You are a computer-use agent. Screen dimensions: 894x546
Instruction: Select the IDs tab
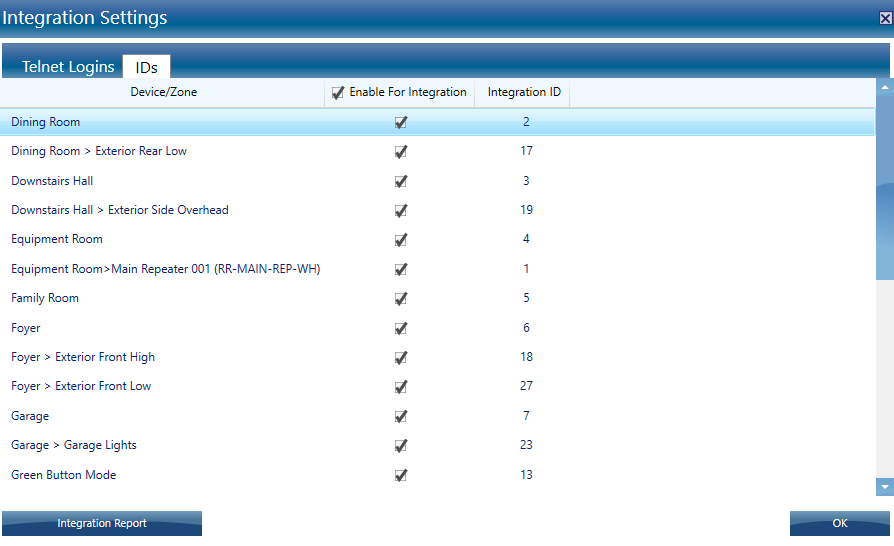coord(146,67)
